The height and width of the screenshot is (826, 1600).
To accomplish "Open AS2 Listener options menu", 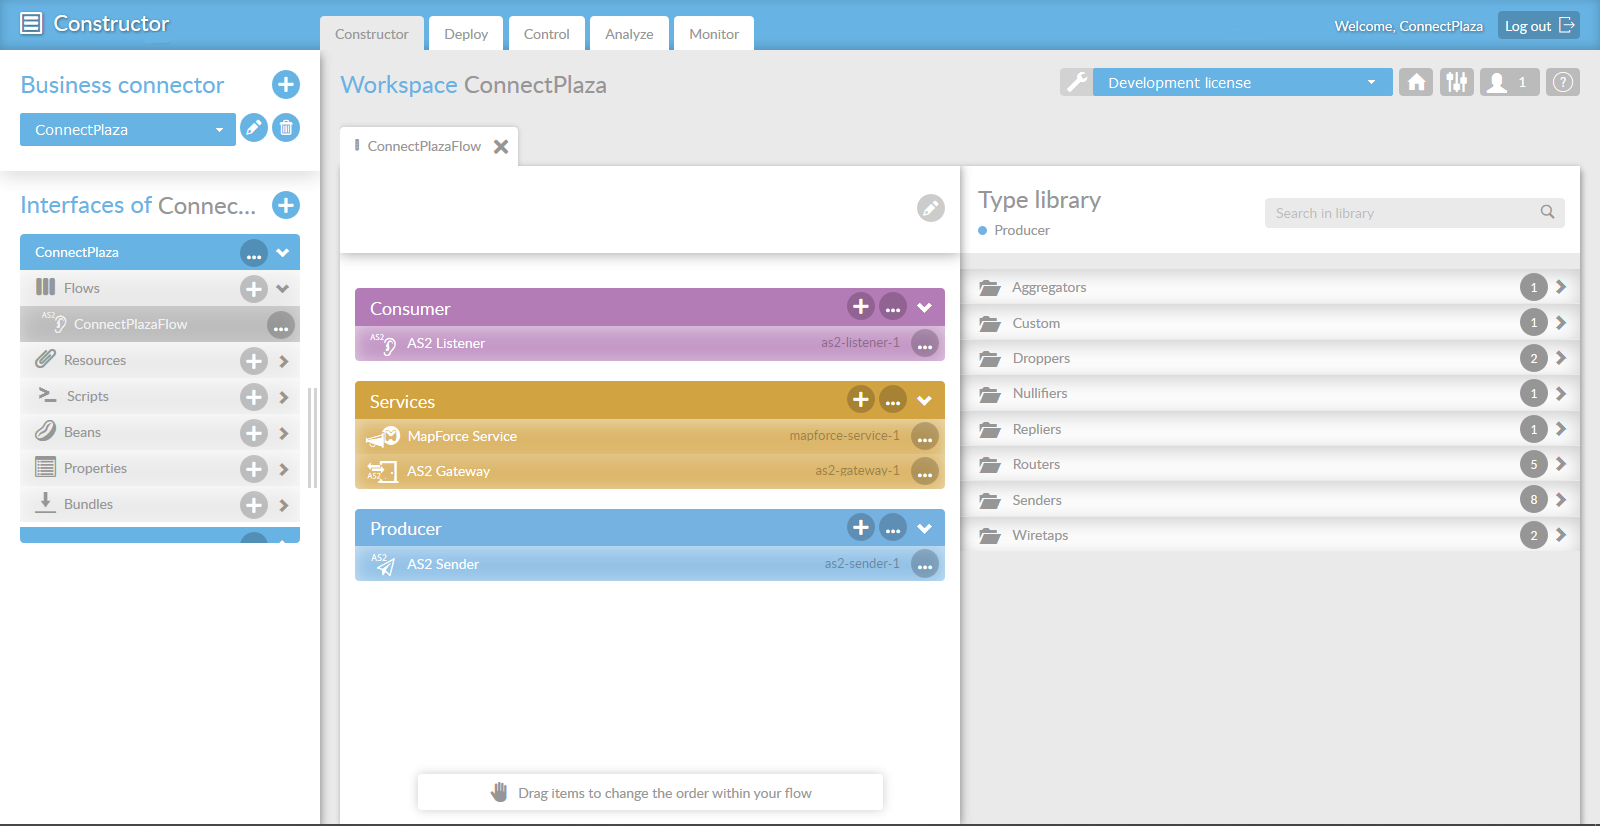I will [925, 343].
